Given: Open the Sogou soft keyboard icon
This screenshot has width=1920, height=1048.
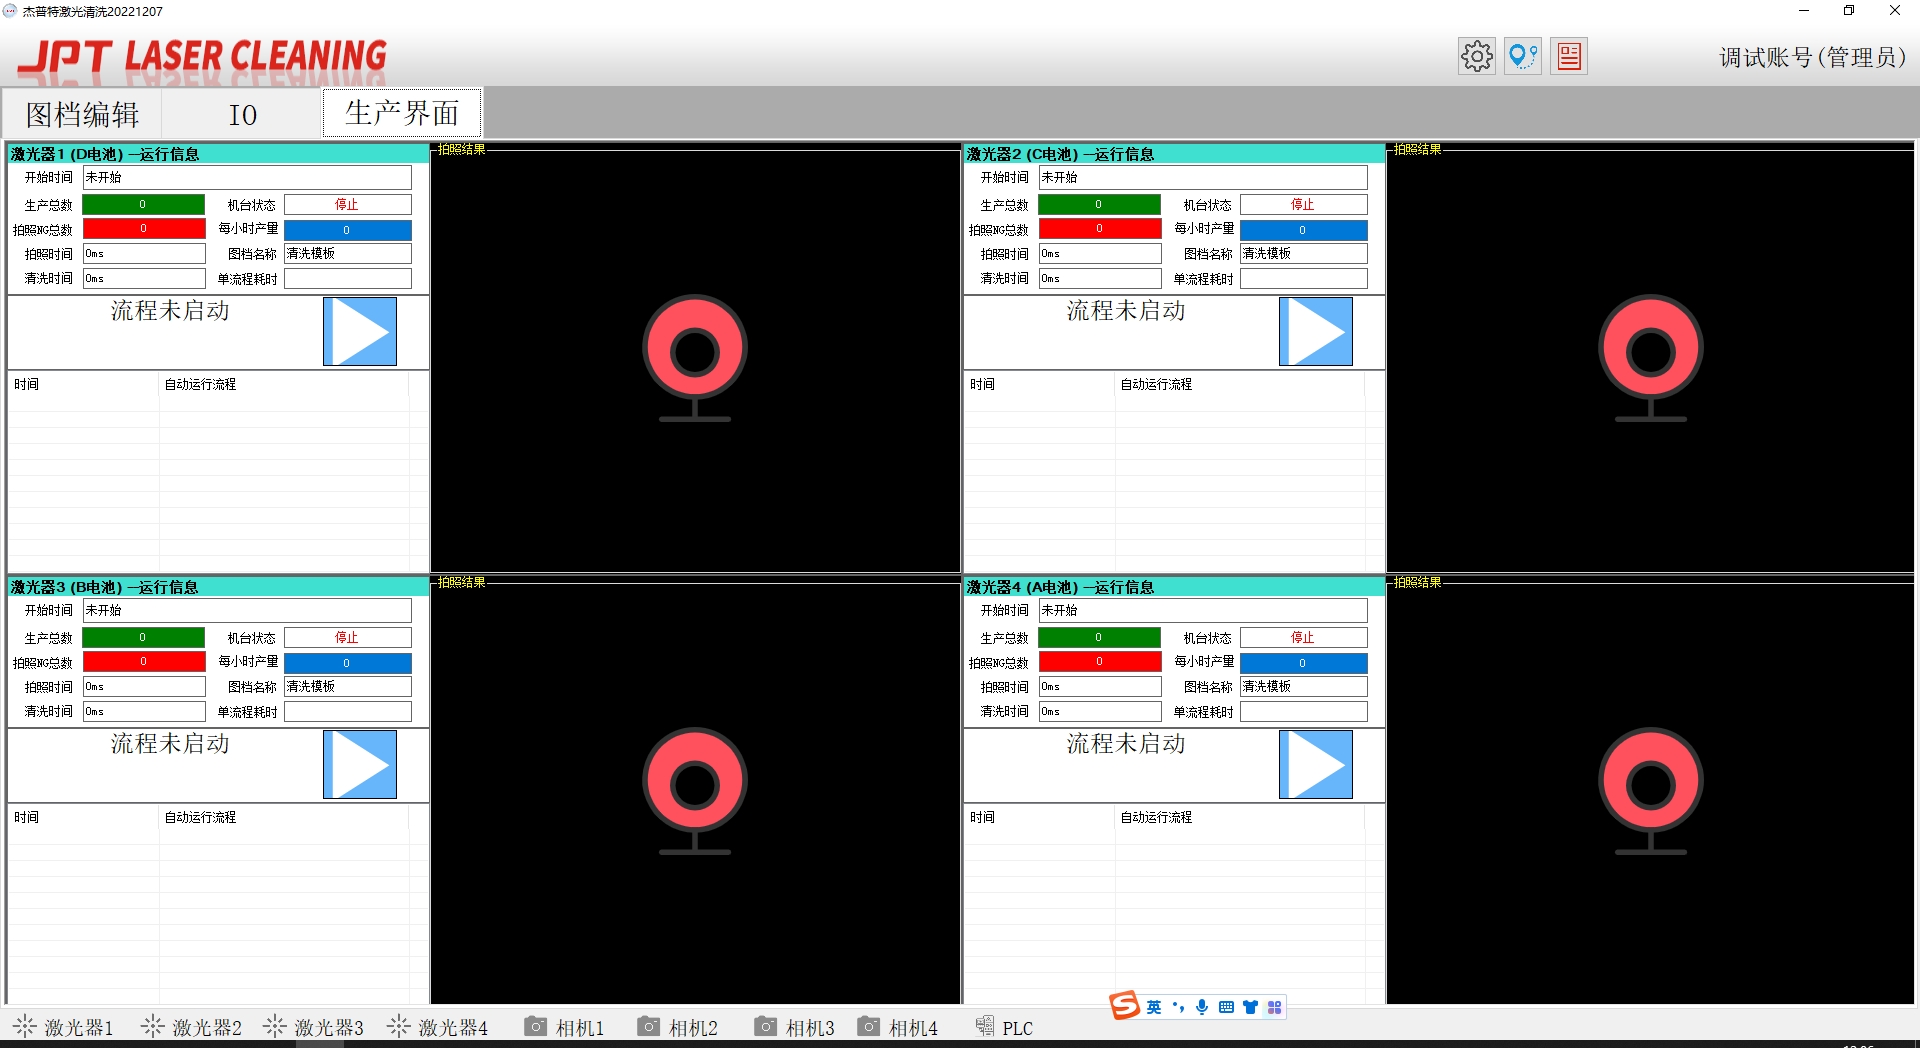Looking at the screenshot, I should [1226, 1007].
